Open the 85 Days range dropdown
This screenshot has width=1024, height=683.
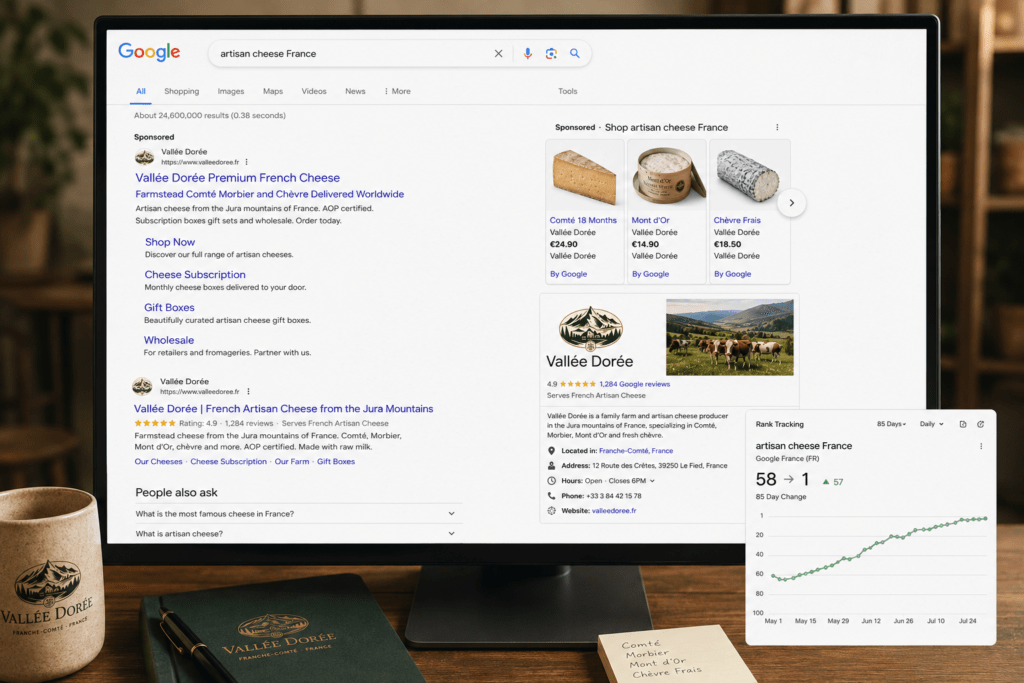891,424
